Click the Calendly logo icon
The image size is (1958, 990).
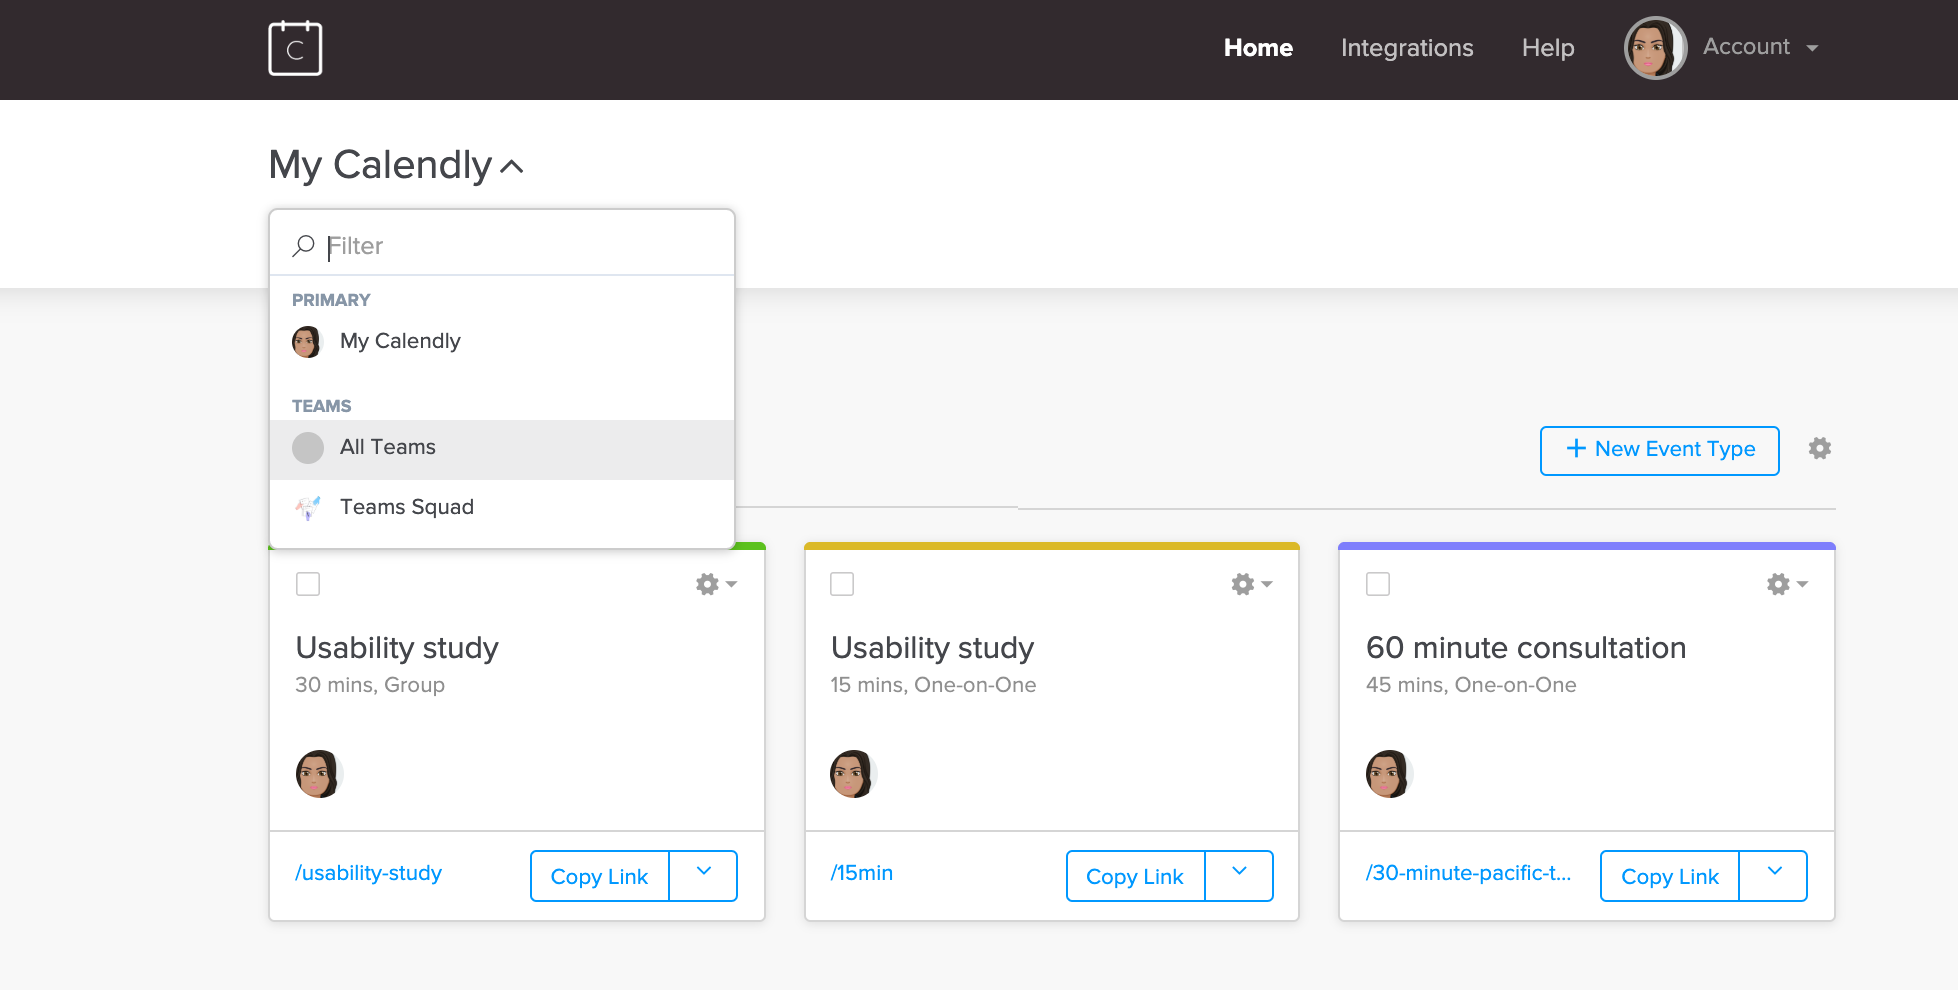point(295,47)
